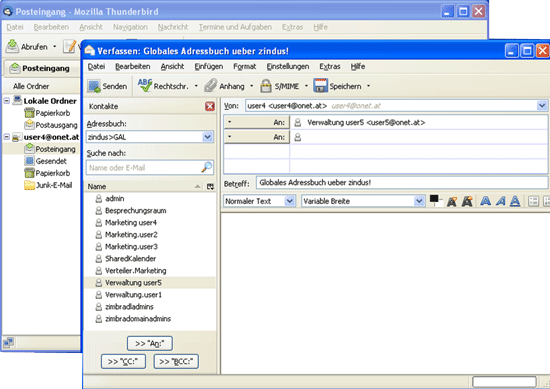Select contact zimbradladmins

click(150, 307)
